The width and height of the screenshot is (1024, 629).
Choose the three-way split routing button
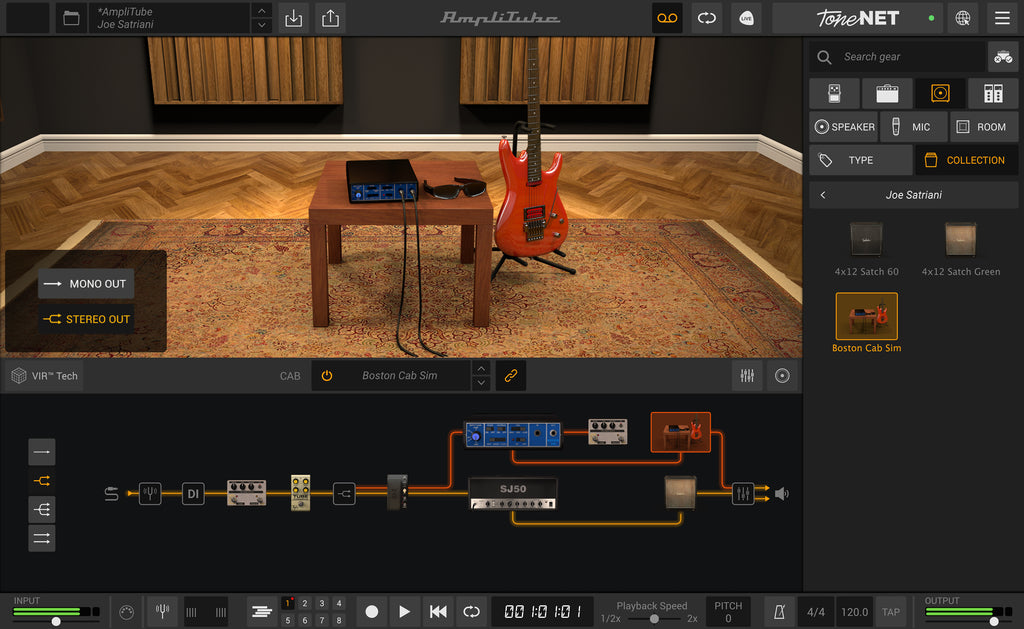tap(42, 509)
